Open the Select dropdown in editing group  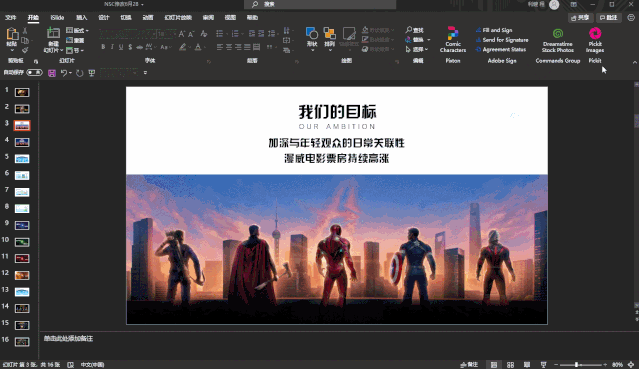coord(416,49)
